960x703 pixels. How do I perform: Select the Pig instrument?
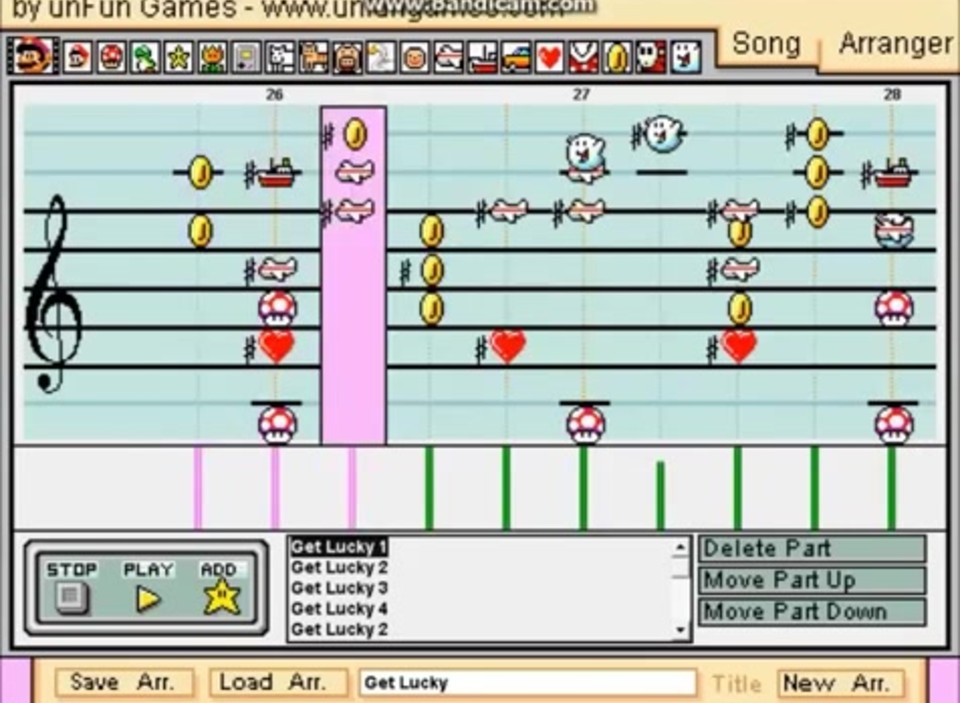(x=347, y=58)
